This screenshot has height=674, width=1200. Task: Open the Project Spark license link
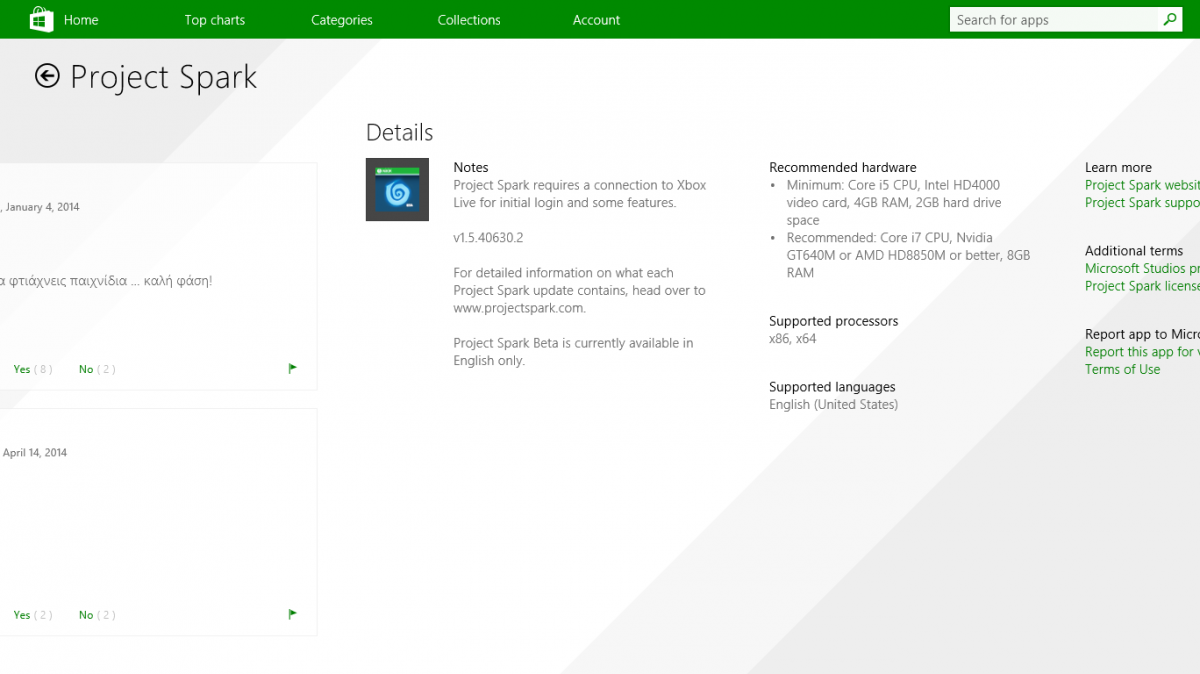1142,286
